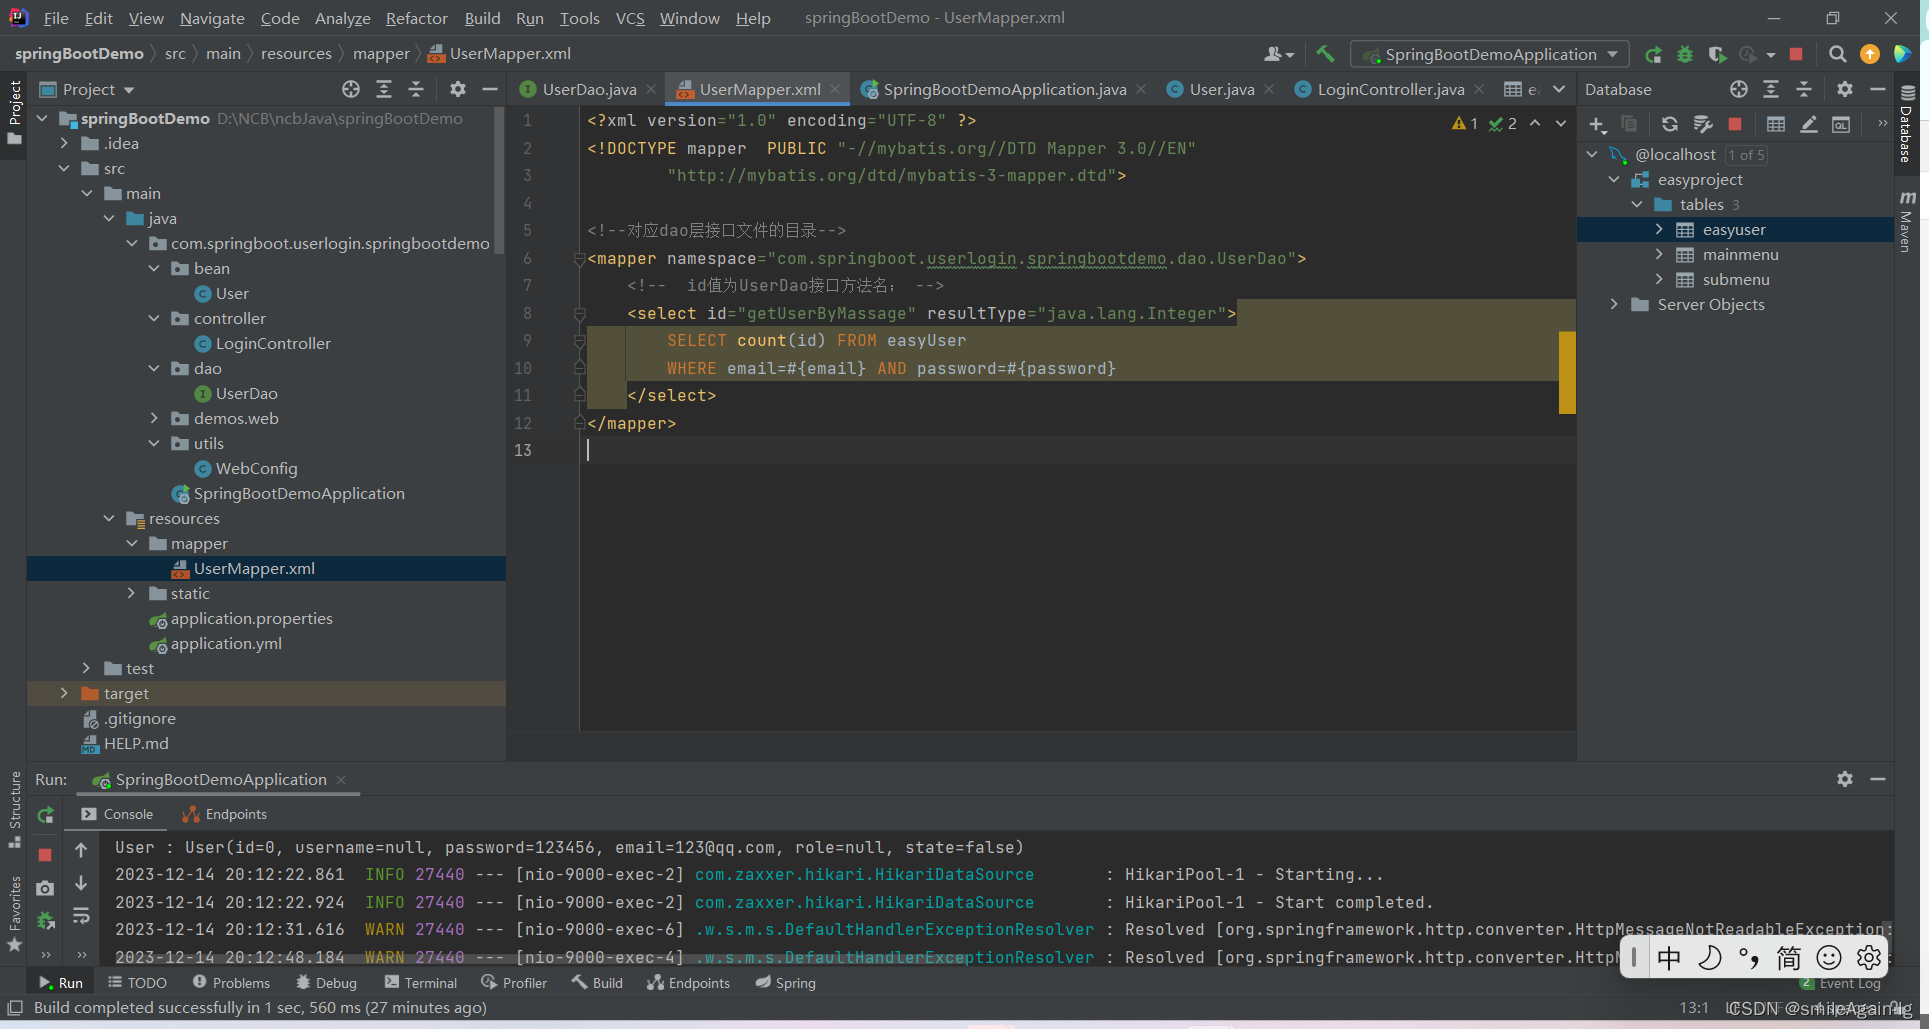Click the database Refresh icon
Screen dimensions: 1929x1029
click(x=1669, y=124)
